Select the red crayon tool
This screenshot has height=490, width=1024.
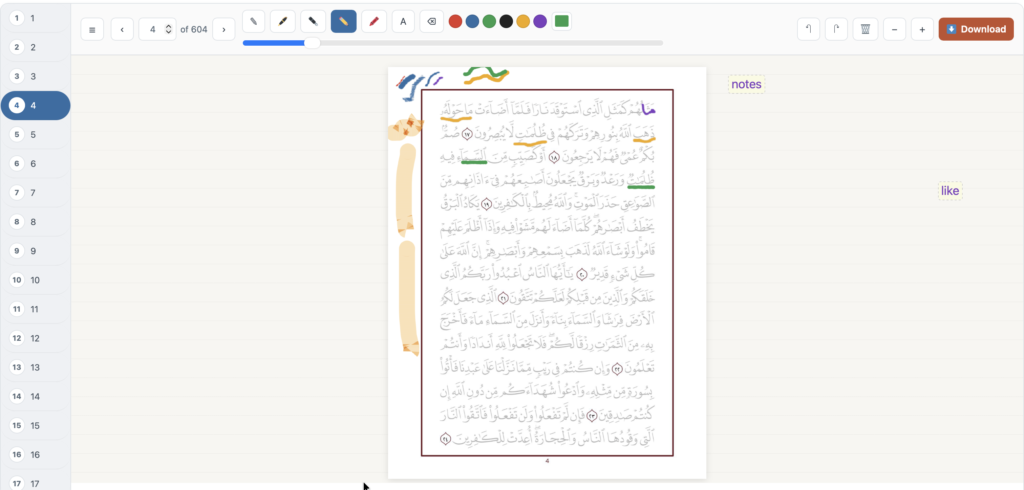coord(374,22)
